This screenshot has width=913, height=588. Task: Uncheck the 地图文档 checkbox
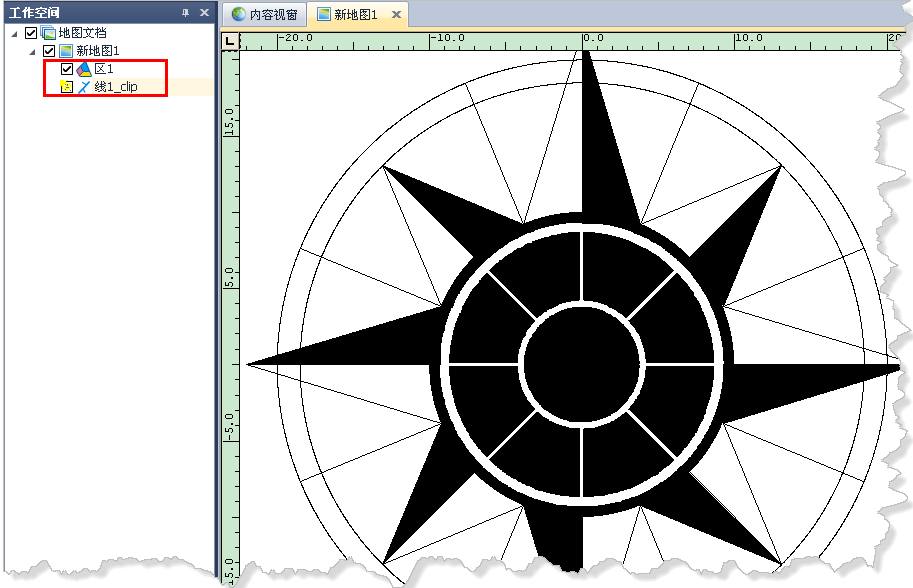31,33
